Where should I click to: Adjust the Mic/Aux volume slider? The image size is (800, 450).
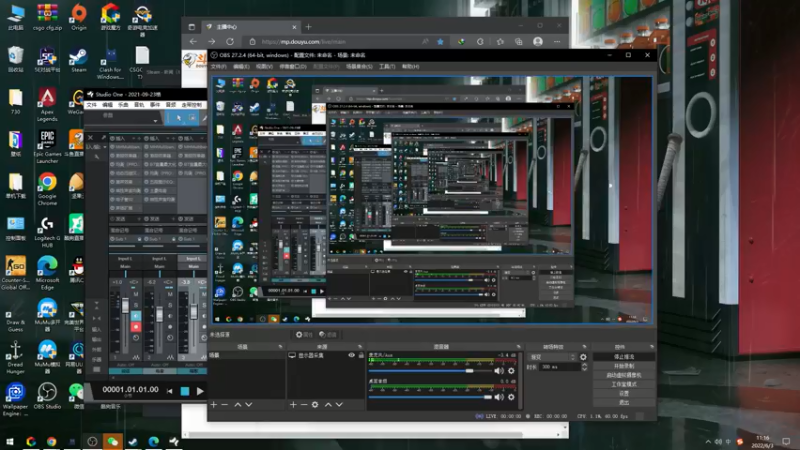(430, 371)
